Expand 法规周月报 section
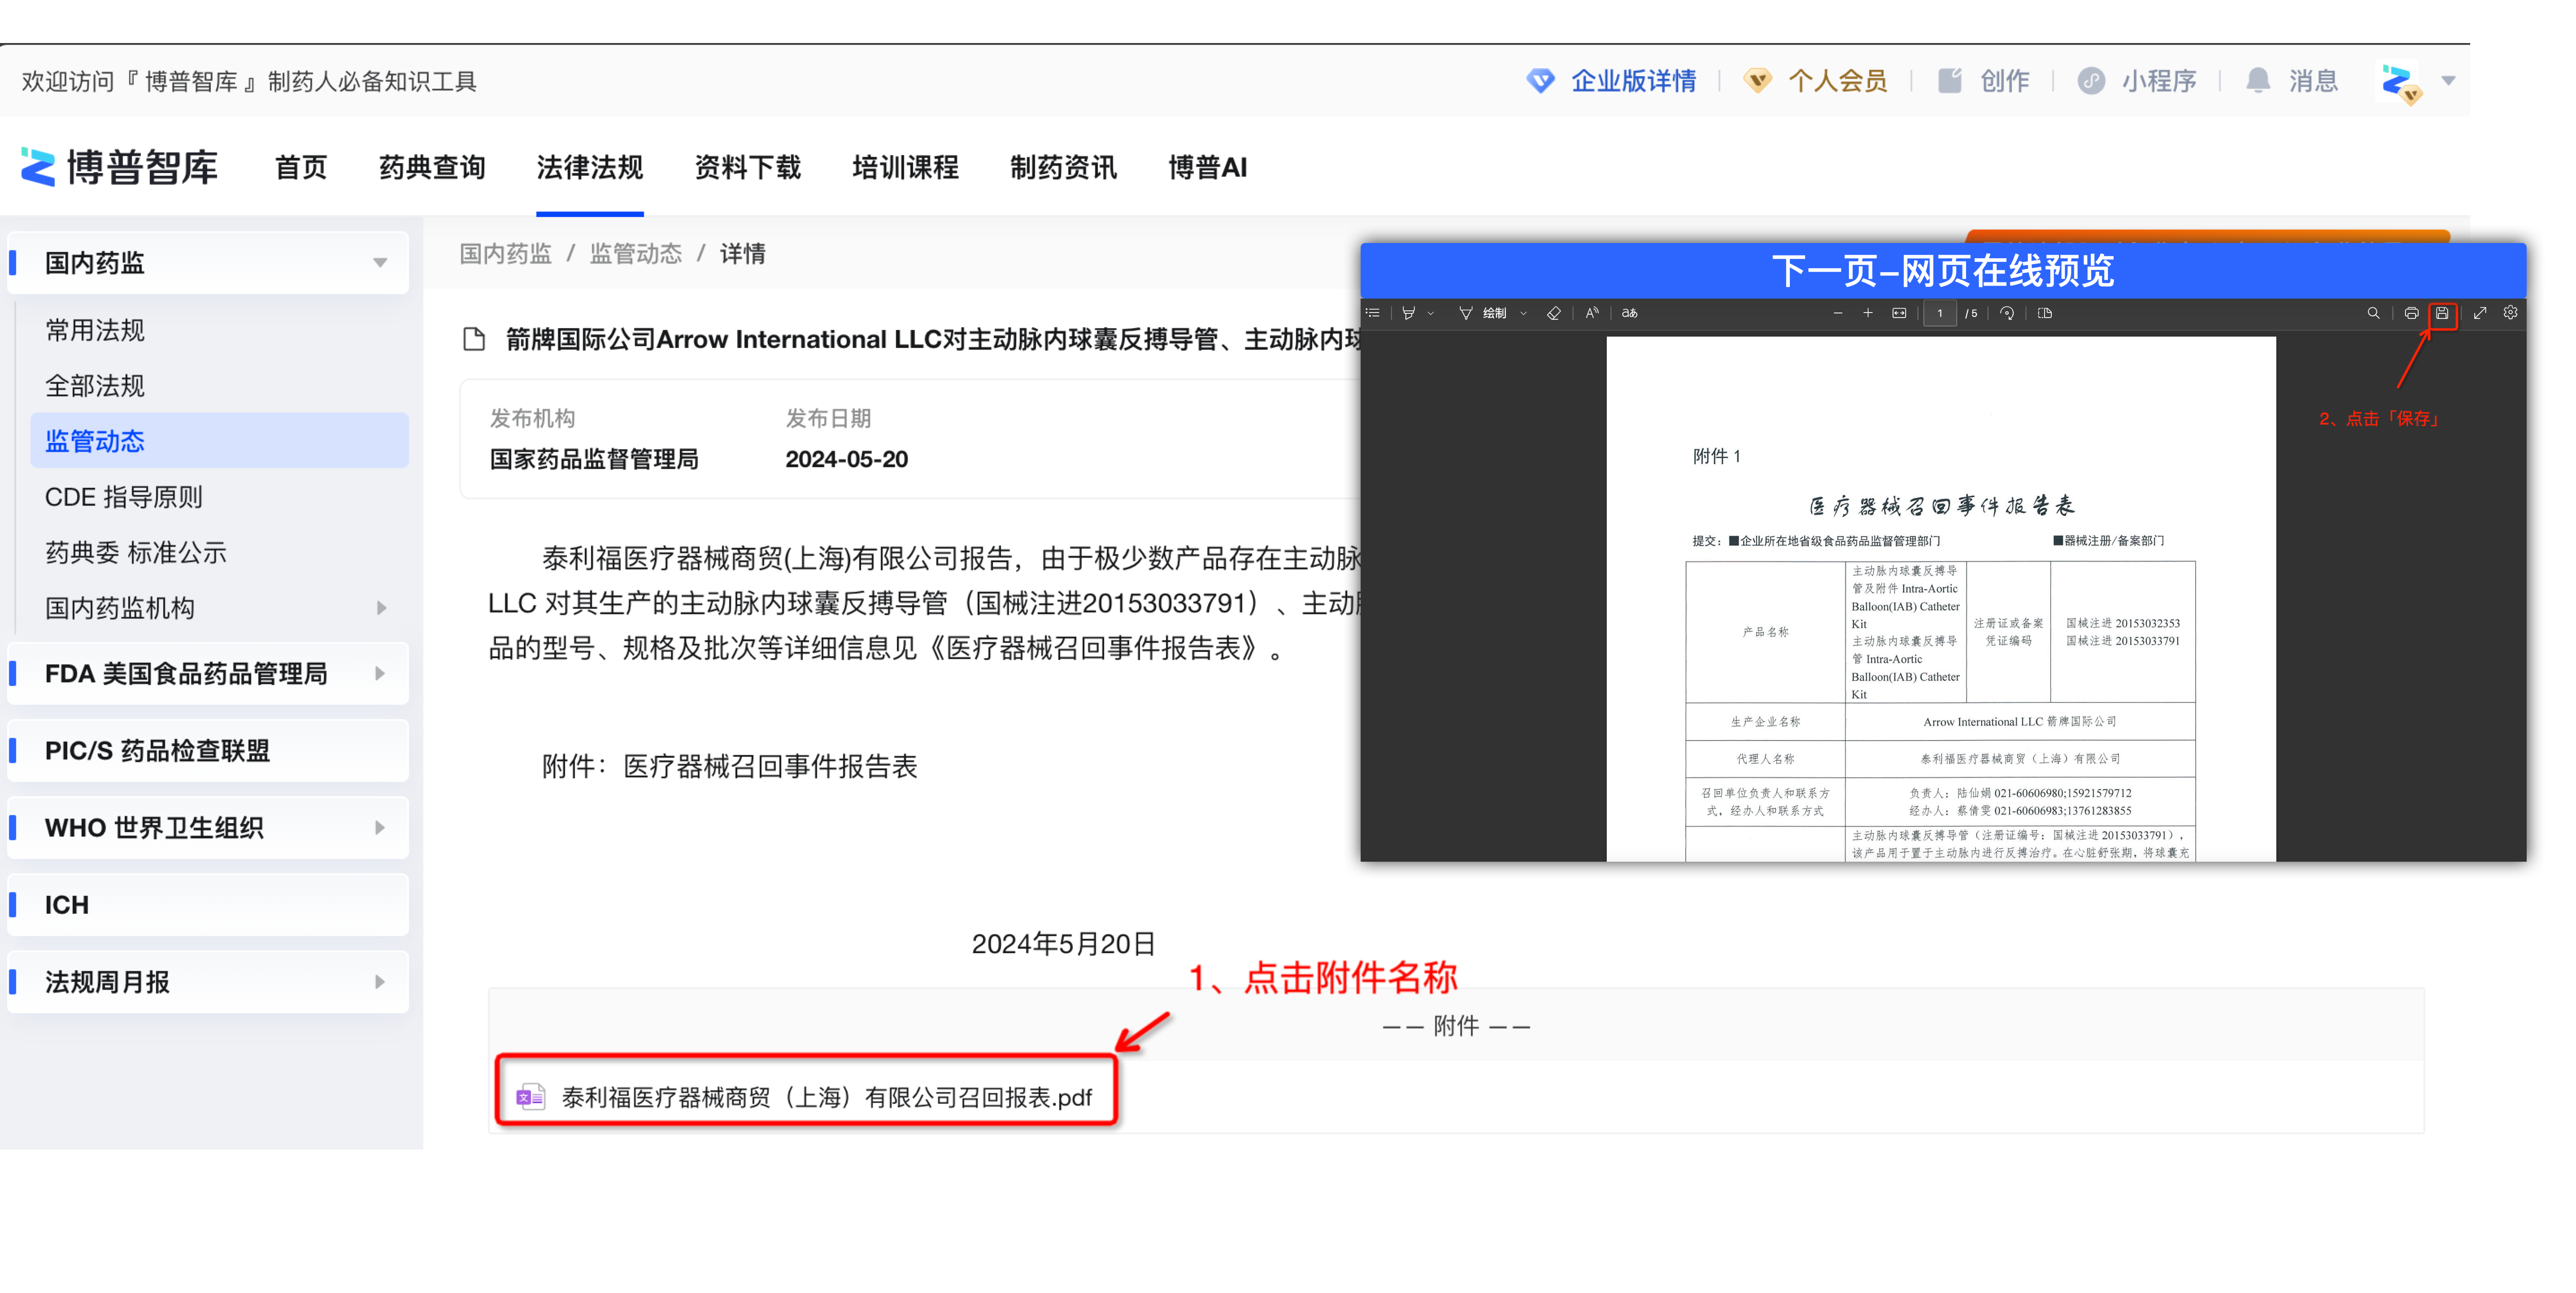 tap(208, 982)
